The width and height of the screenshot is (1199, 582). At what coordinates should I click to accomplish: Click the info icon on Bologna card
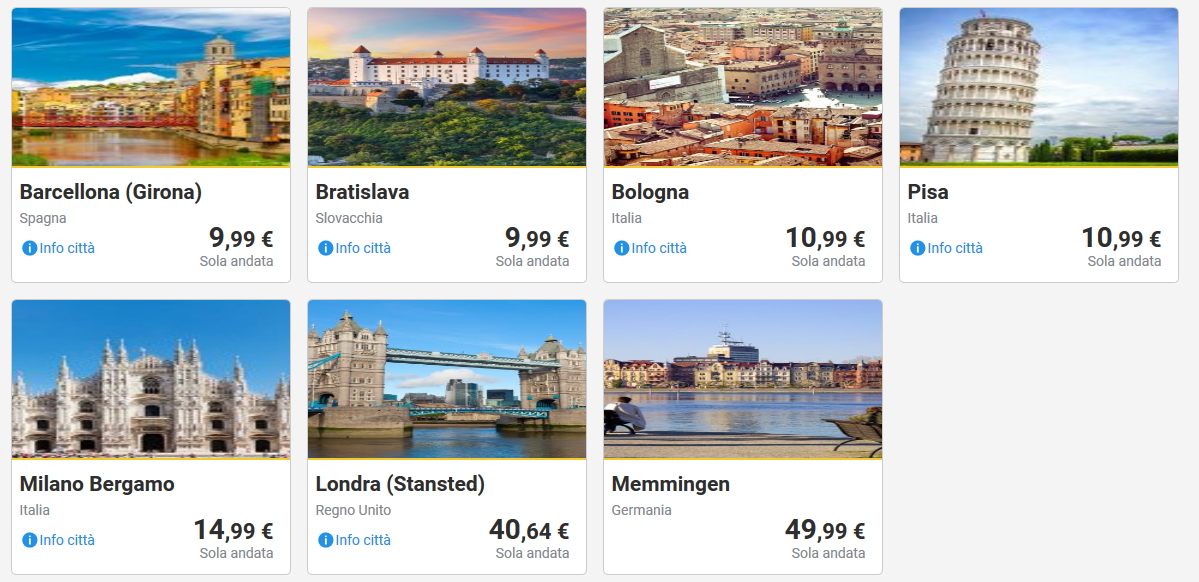click(x=621, y=248)
